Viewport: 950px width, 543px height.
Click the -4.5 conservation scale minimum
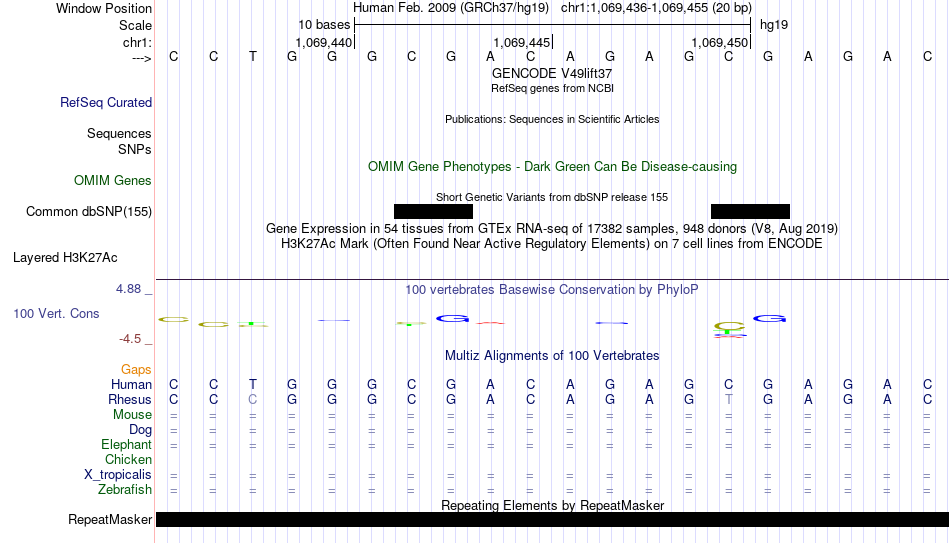130,339
